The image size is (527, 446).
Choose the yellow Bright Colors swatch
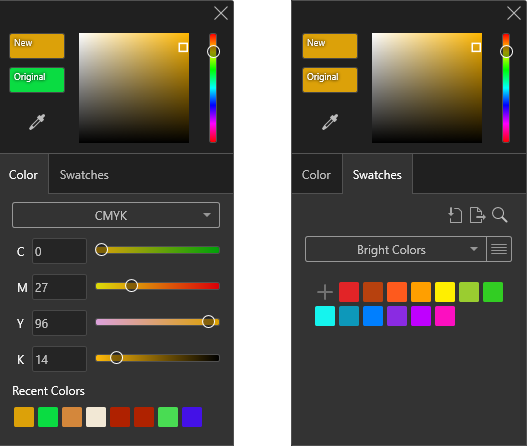point(445,292)
